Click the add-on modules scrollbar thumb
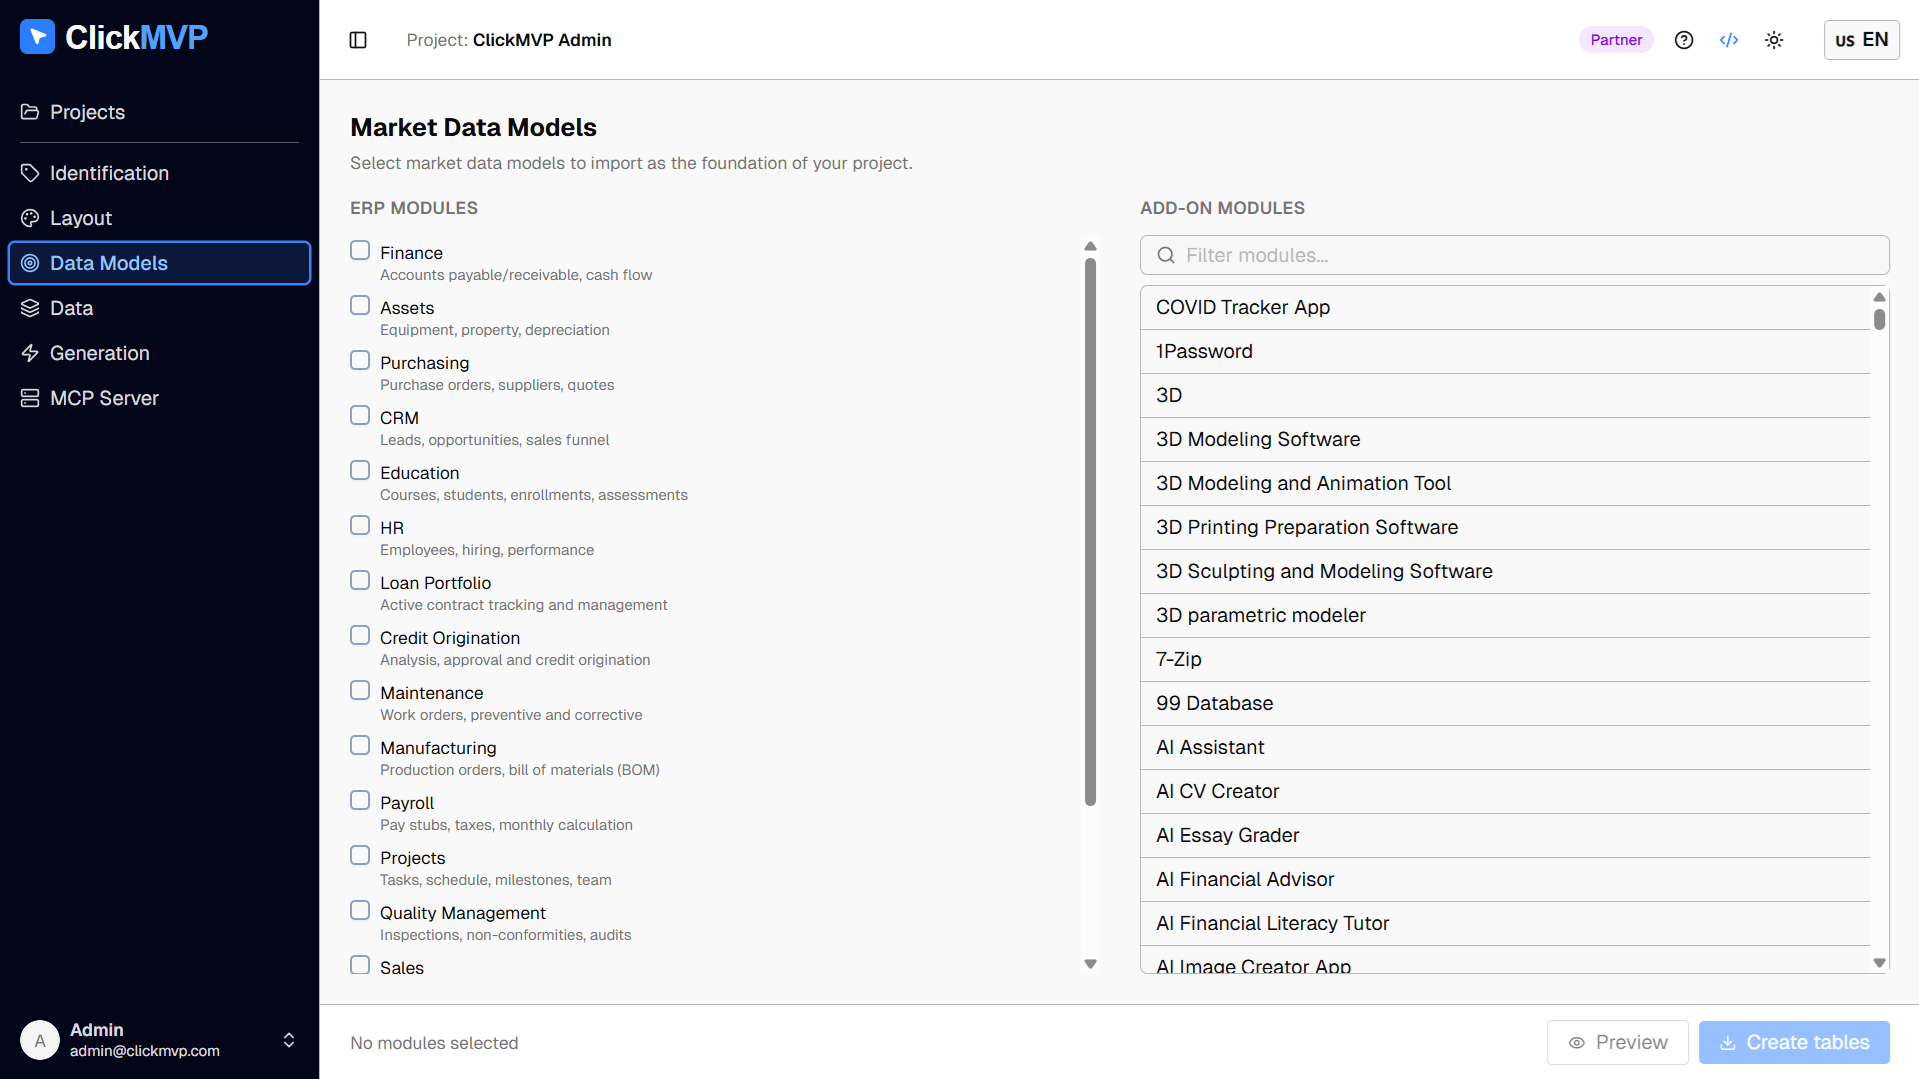 coord(1879,319)
